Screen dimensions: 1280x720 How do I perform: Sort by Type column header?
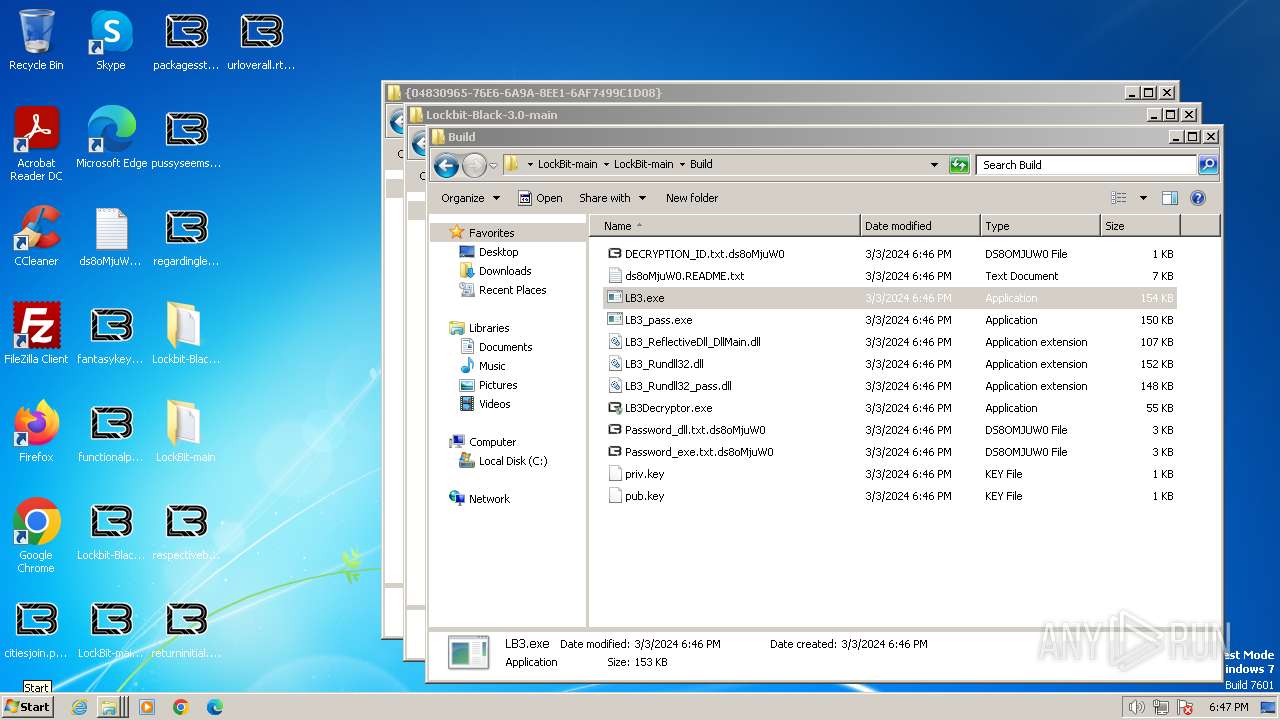1040,226
